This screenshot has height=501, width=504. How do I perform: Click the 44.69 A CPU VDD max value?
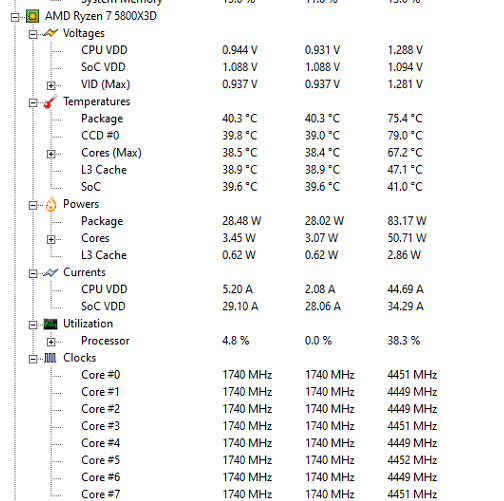(x=405, y=289)
